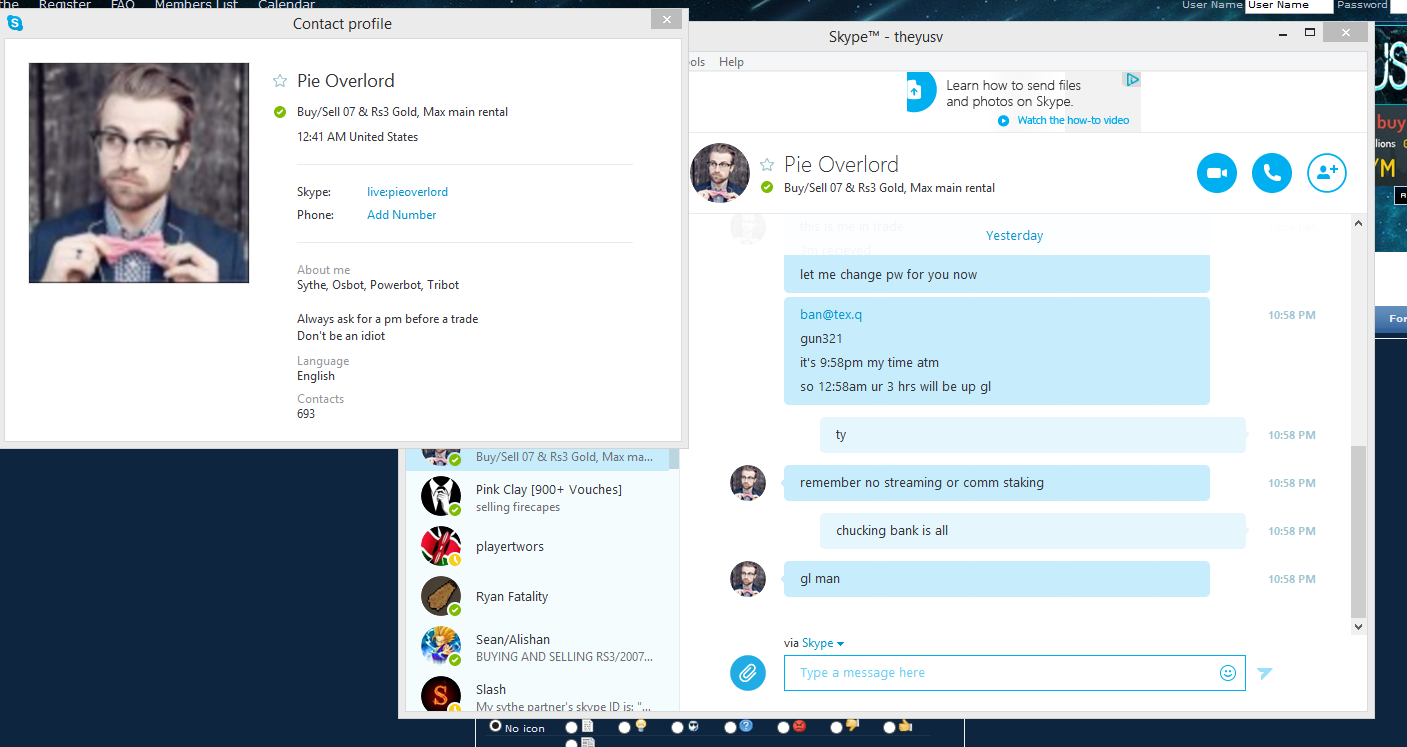Click the ad info icon on the banner

coord(1131,79)
